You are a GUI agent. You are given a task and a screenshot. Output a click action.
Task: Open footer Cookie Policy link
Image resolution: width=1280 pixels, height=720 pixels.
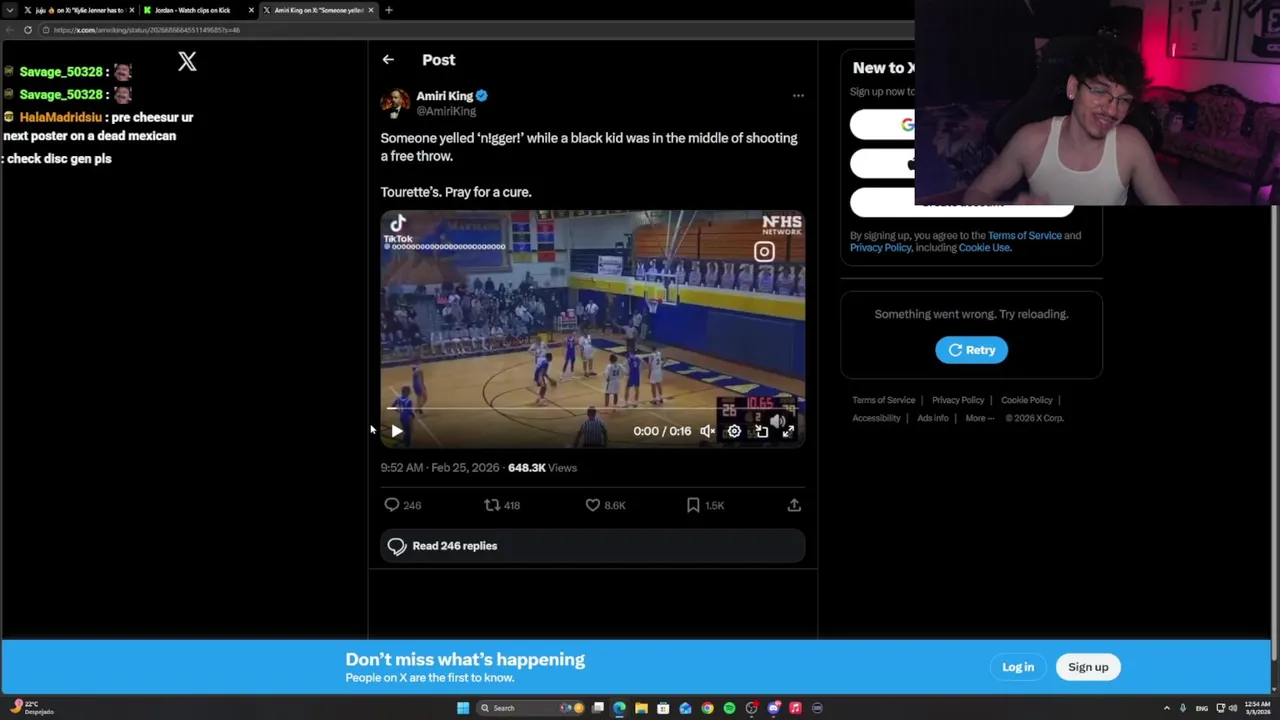(1026, 400)
